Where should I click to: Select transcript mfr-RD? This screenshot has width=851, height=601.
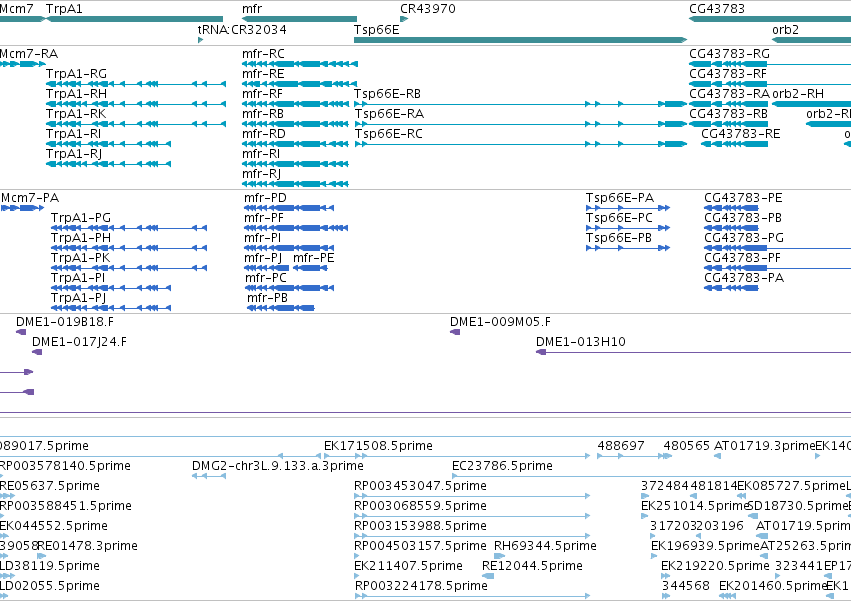pyautogui.click(x=295, y=144)
